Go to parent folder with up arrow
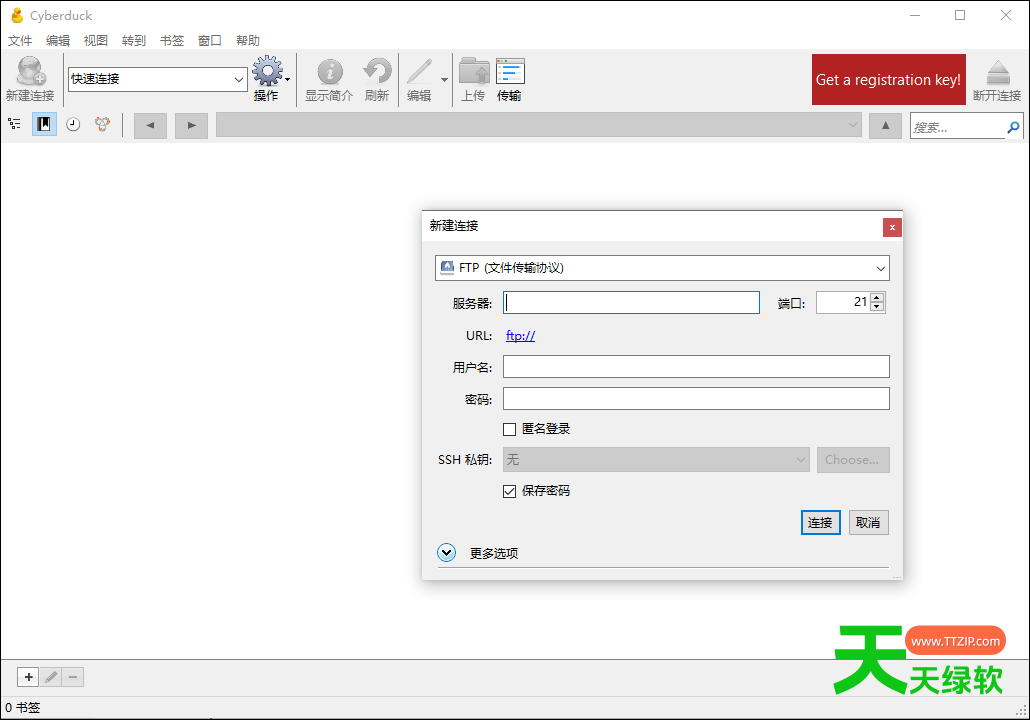The image size is (1030, 720). (885, 125)
